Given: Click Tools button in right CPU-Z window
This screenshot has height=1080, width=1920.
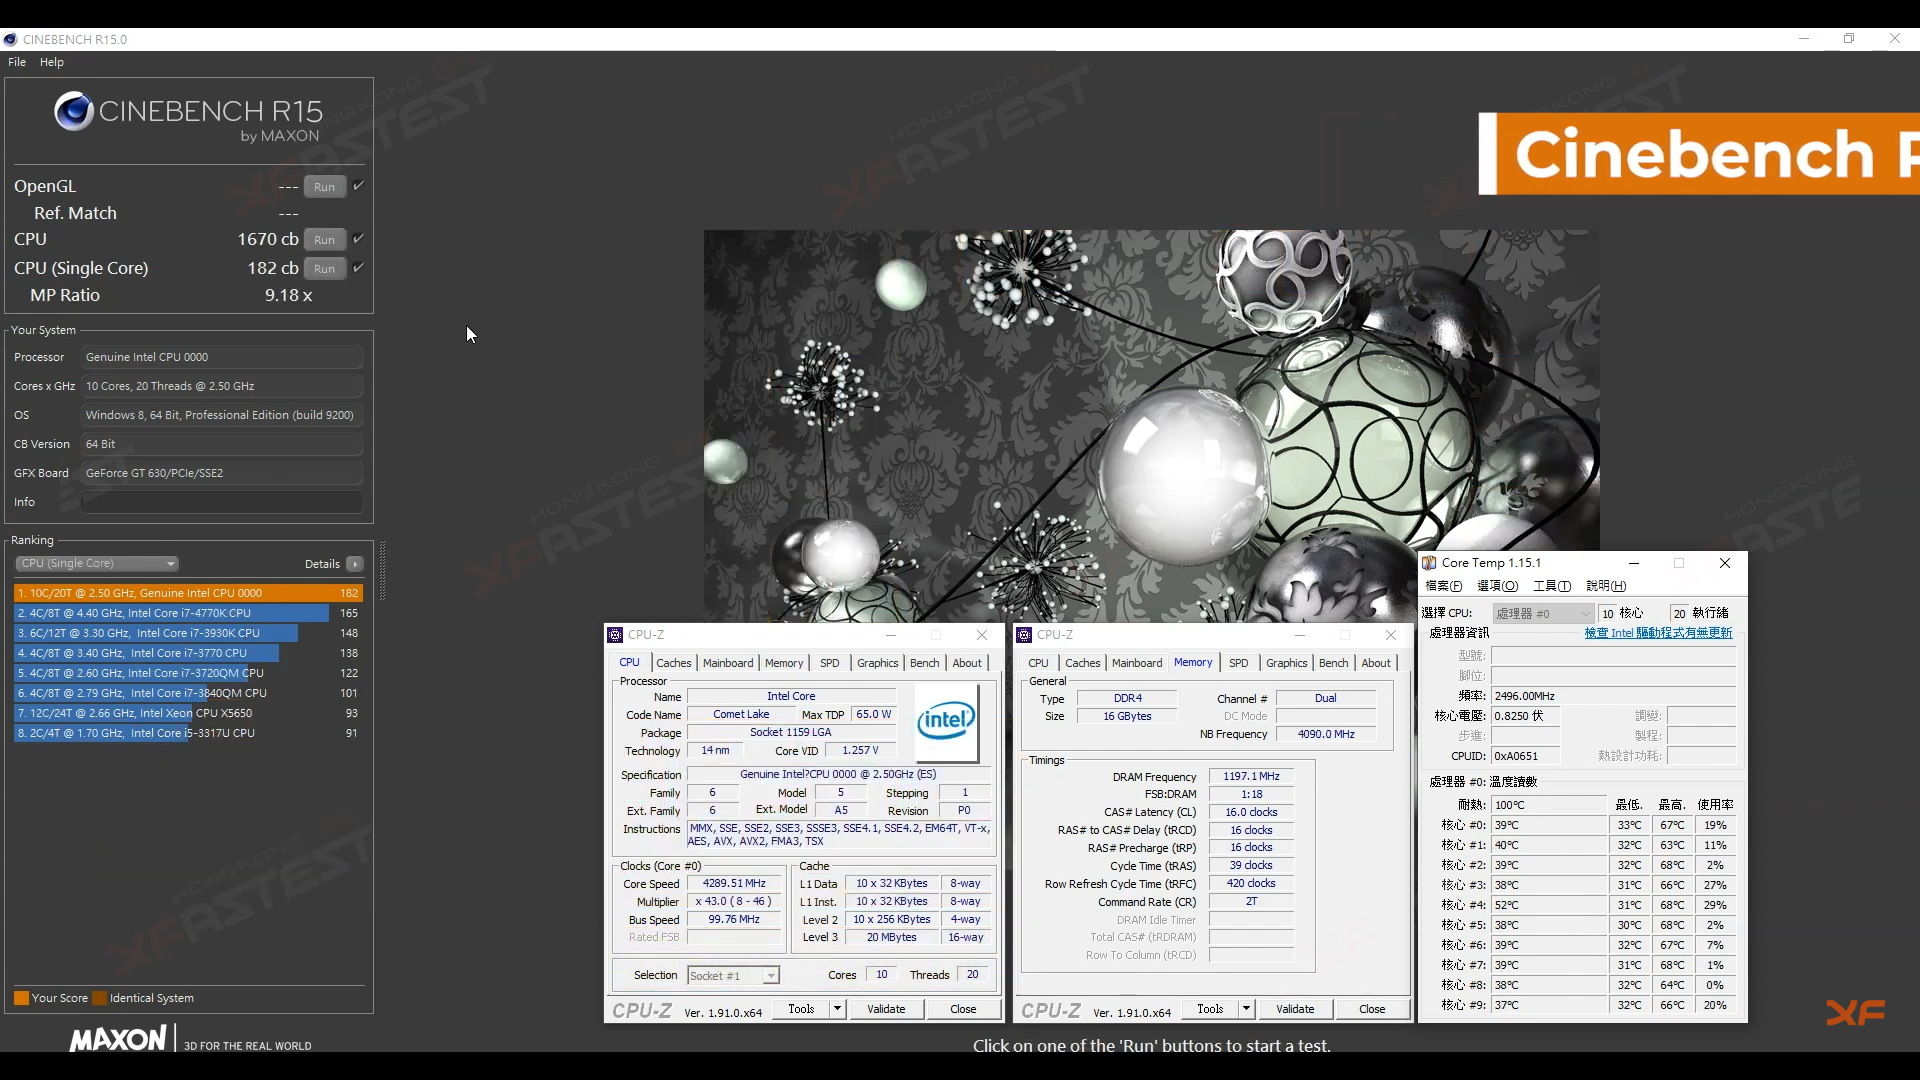Looking at the screenshot, I should pyautogui.click(x=1210, y=1009).
